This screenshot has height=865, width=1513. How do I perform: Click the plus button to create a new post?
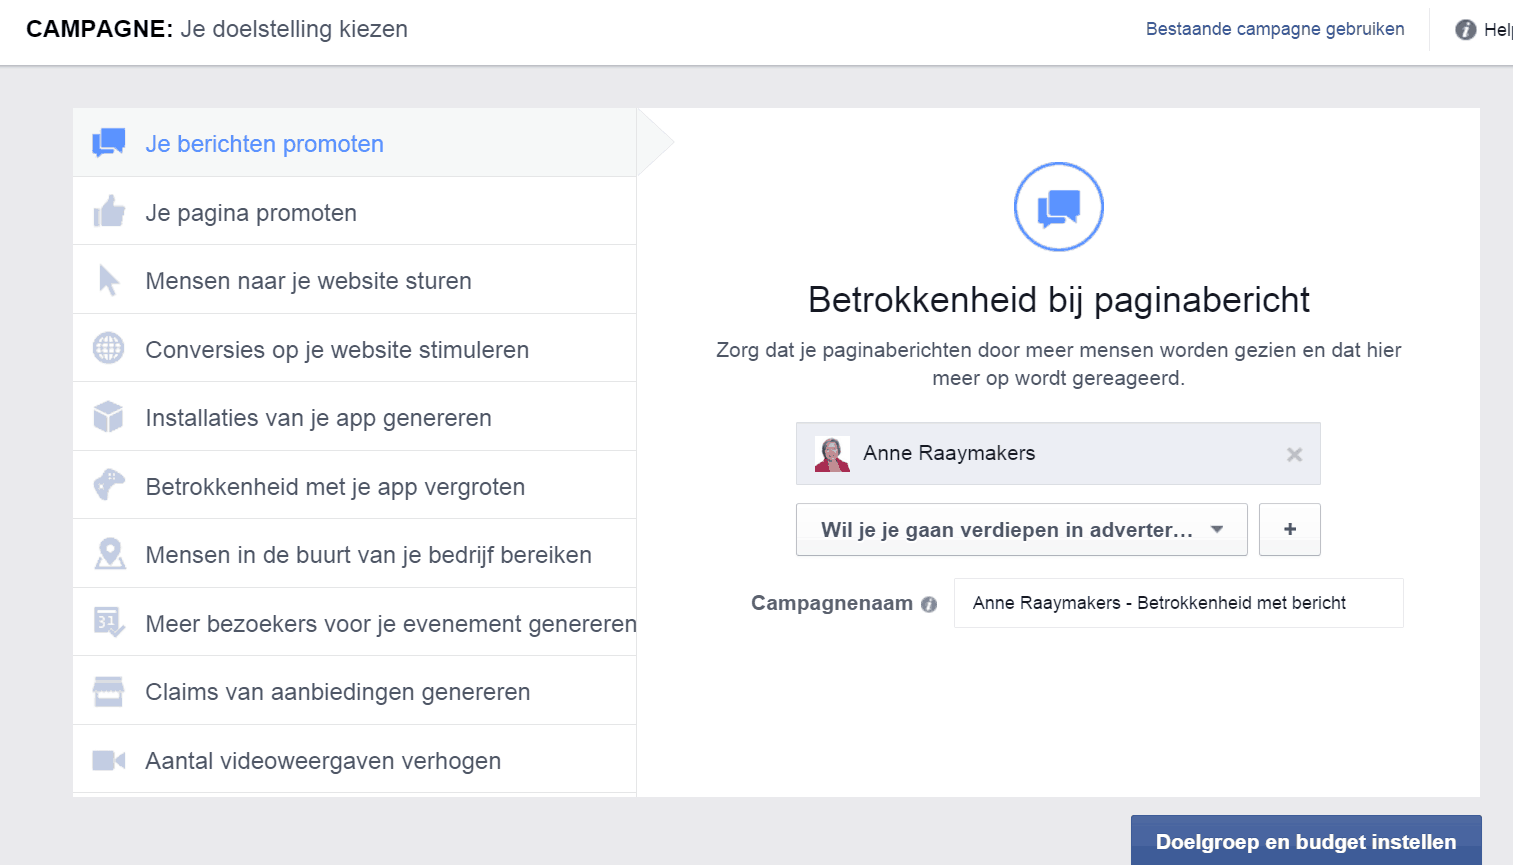[x=1290, y=530]
